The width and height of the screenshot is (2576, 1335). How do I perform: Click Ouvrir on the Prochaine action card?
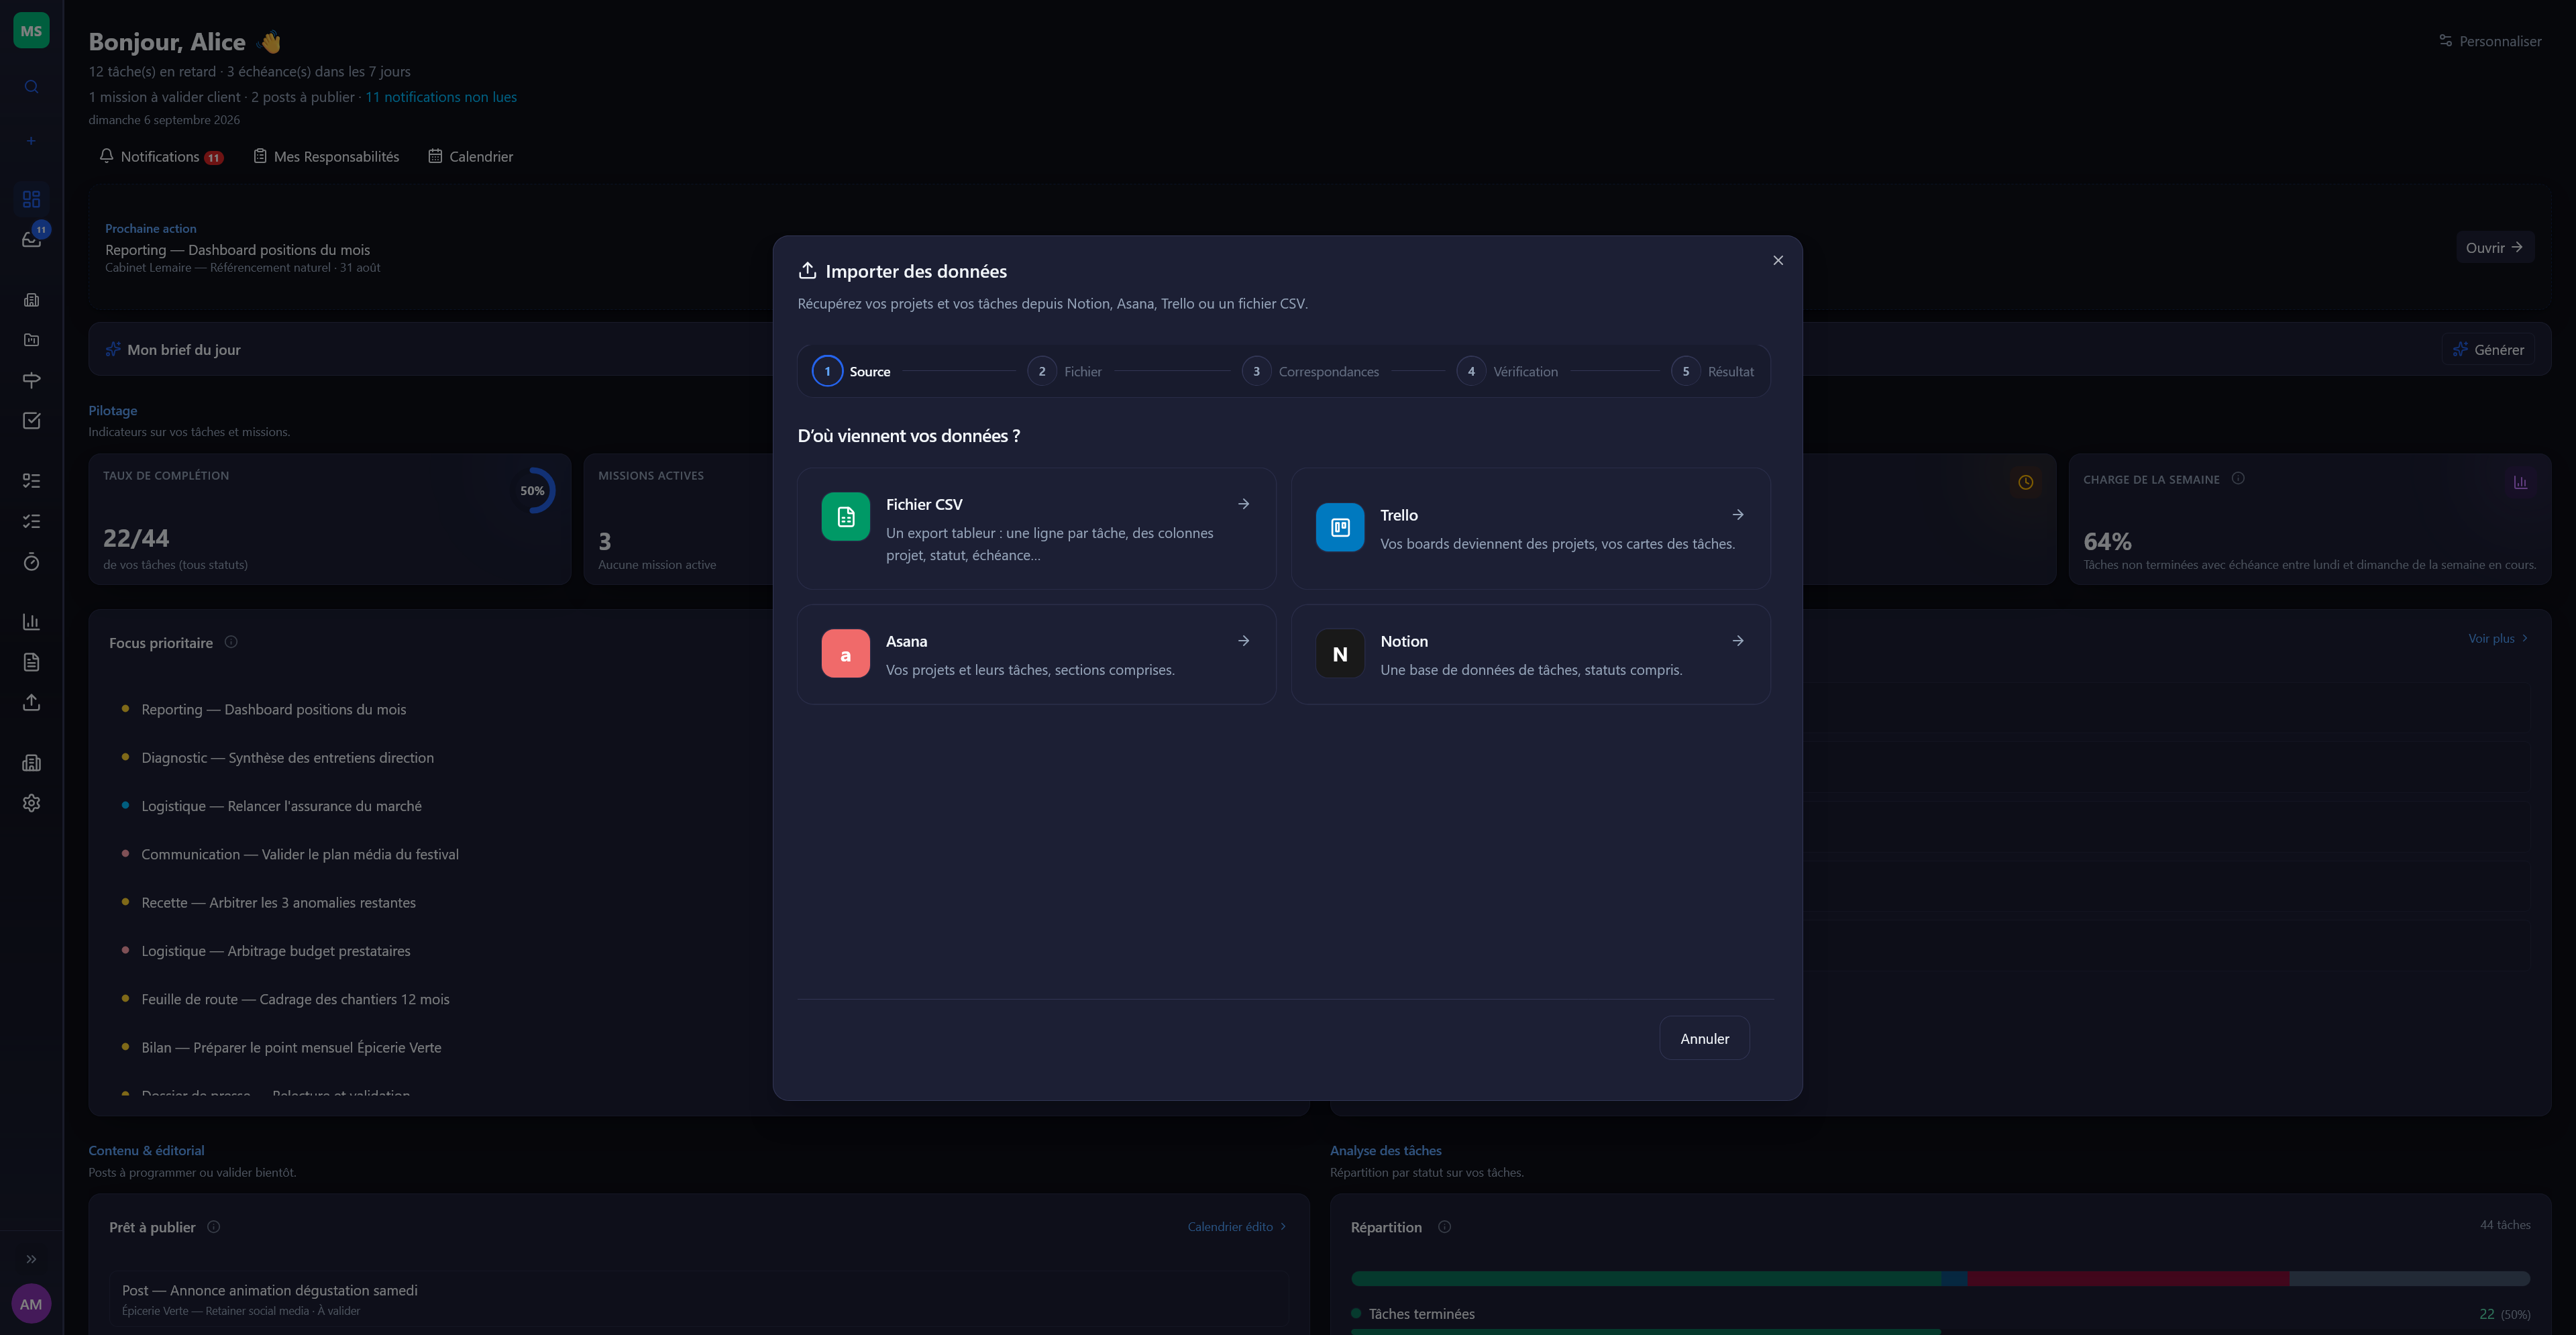[2494, 248]
